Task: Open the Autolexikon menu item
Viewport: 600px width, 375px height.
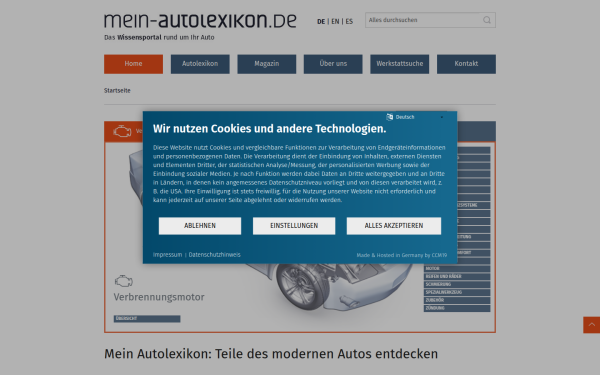Action: click(200, 64)
